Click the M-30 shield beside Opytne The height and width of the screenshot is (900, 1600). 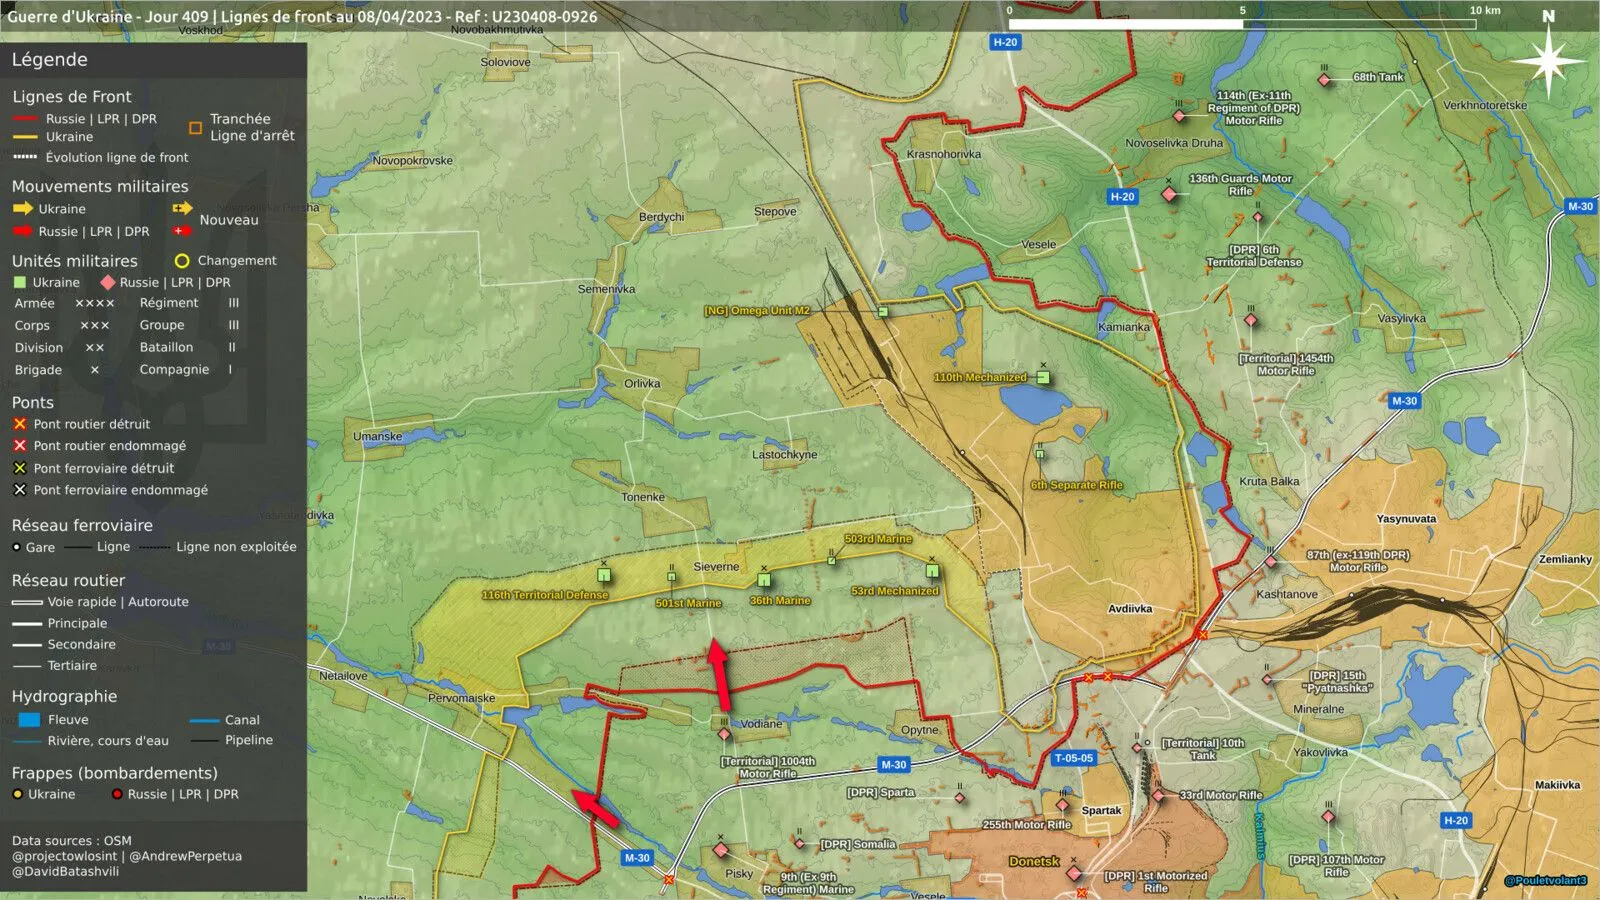(894, 765)
